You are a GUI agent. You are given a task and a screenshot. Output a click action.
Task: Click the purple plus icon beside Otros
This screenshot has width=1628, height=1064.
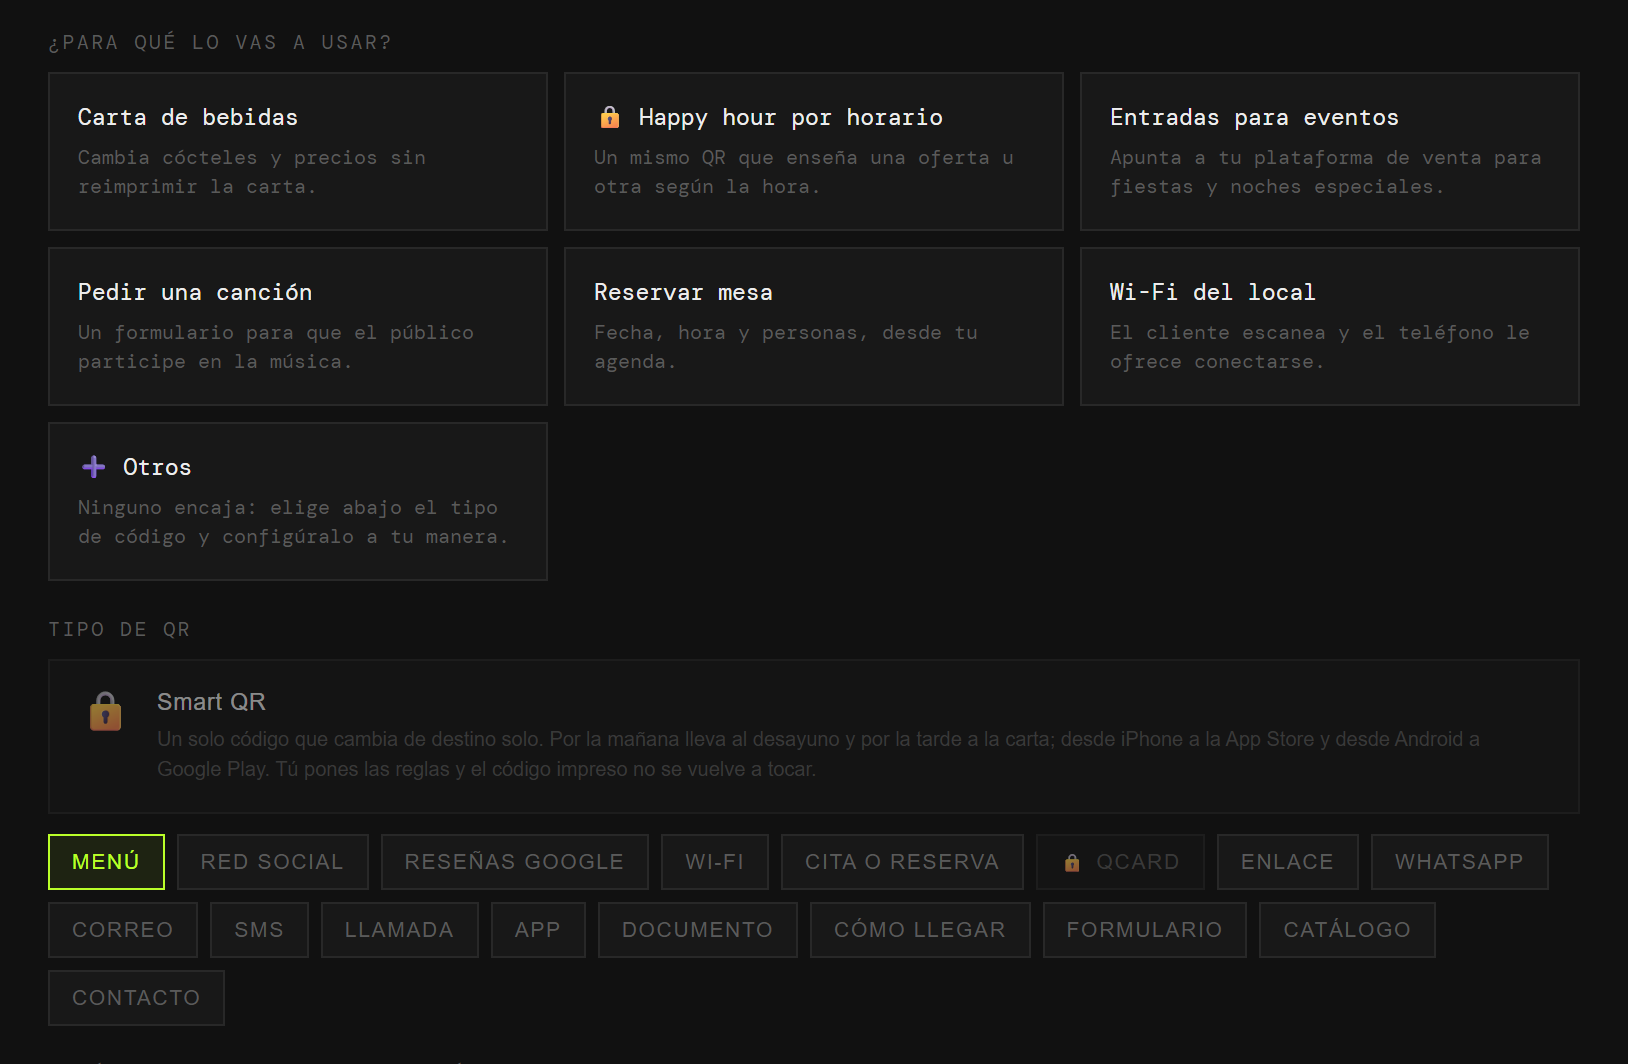[94, 467]
